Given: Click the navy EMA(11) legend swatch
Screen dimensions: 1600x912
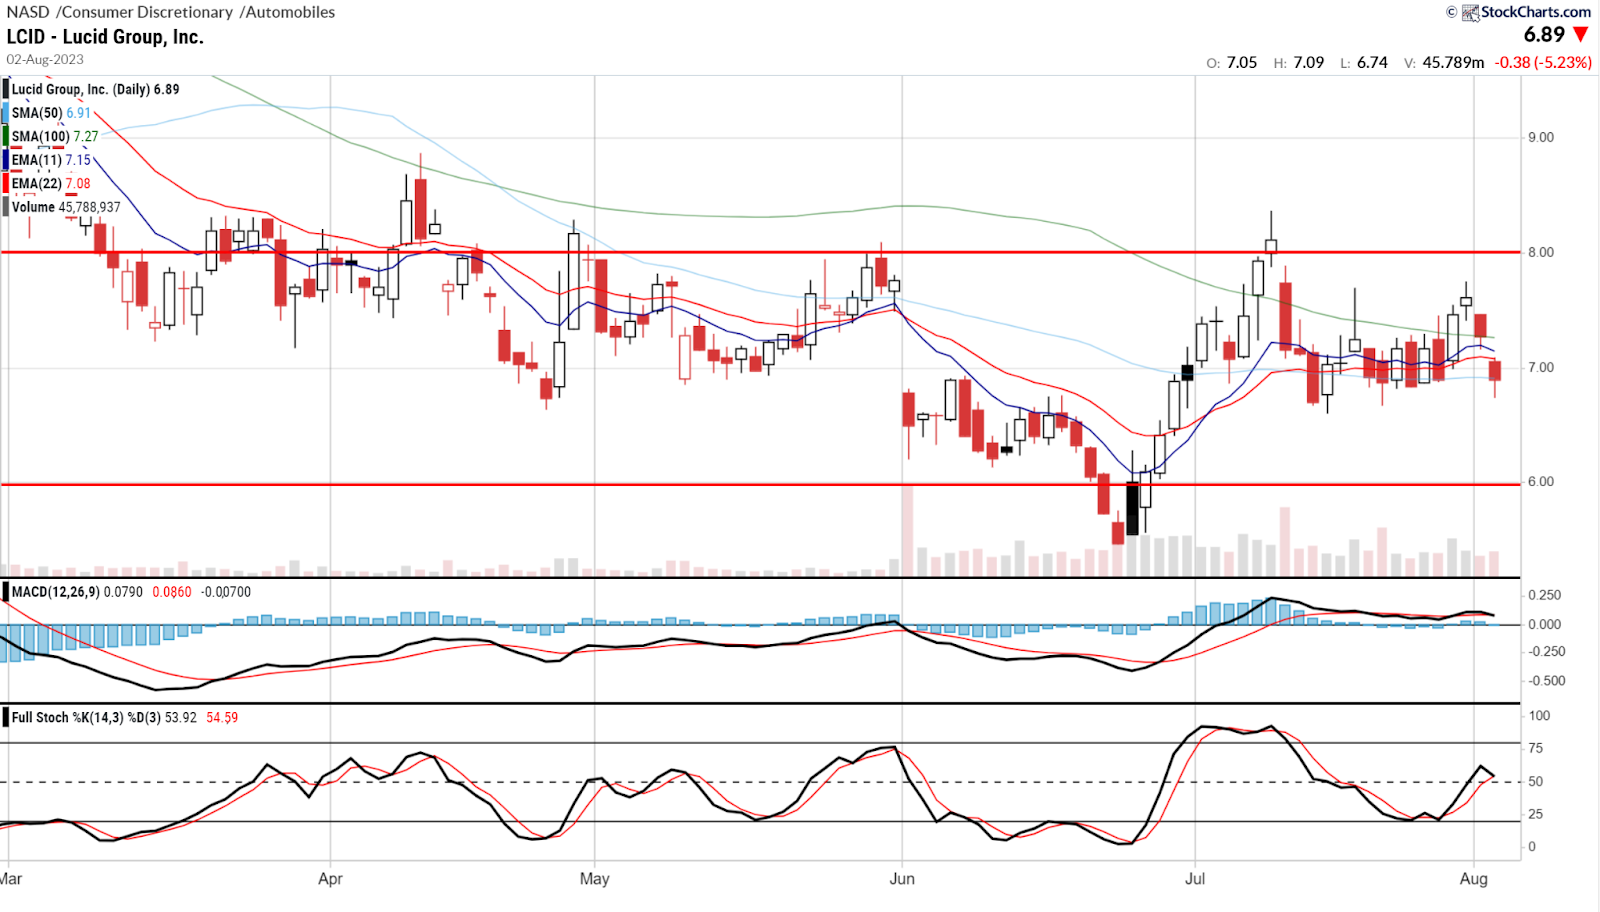Looking at the screenshot, I should 5,160.
